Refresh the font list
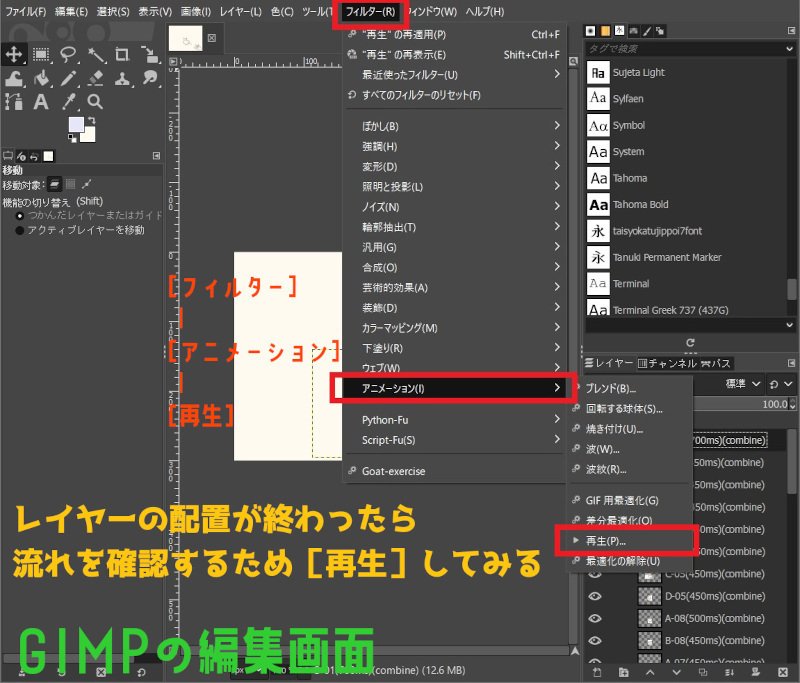This screenshot has width=800, height=683. click(690, 343)
